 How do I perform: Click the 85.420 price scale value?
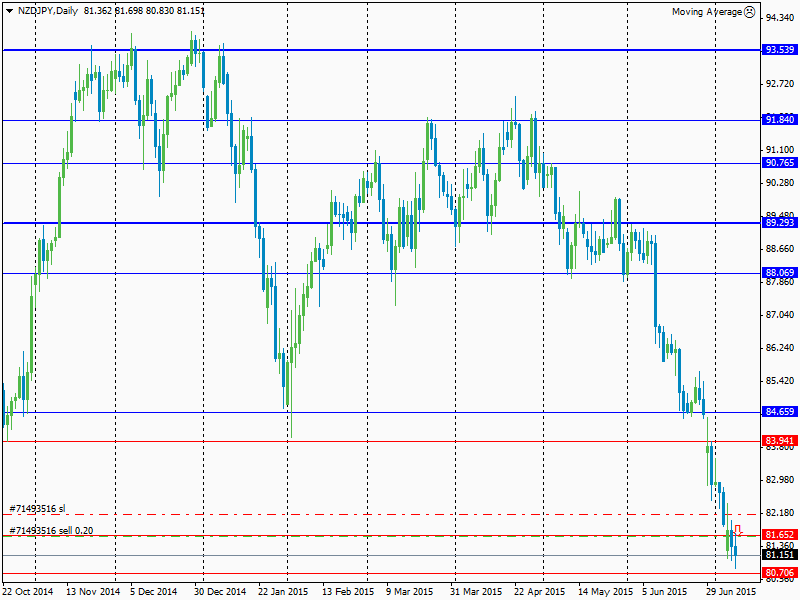780,381
